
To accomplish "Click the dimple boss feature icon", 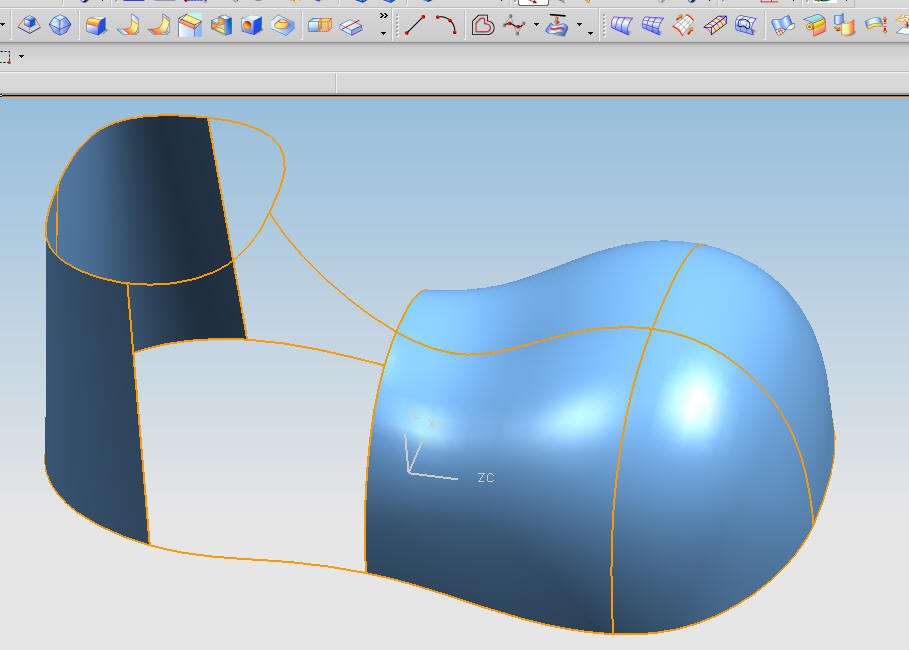I will (283, 26).
